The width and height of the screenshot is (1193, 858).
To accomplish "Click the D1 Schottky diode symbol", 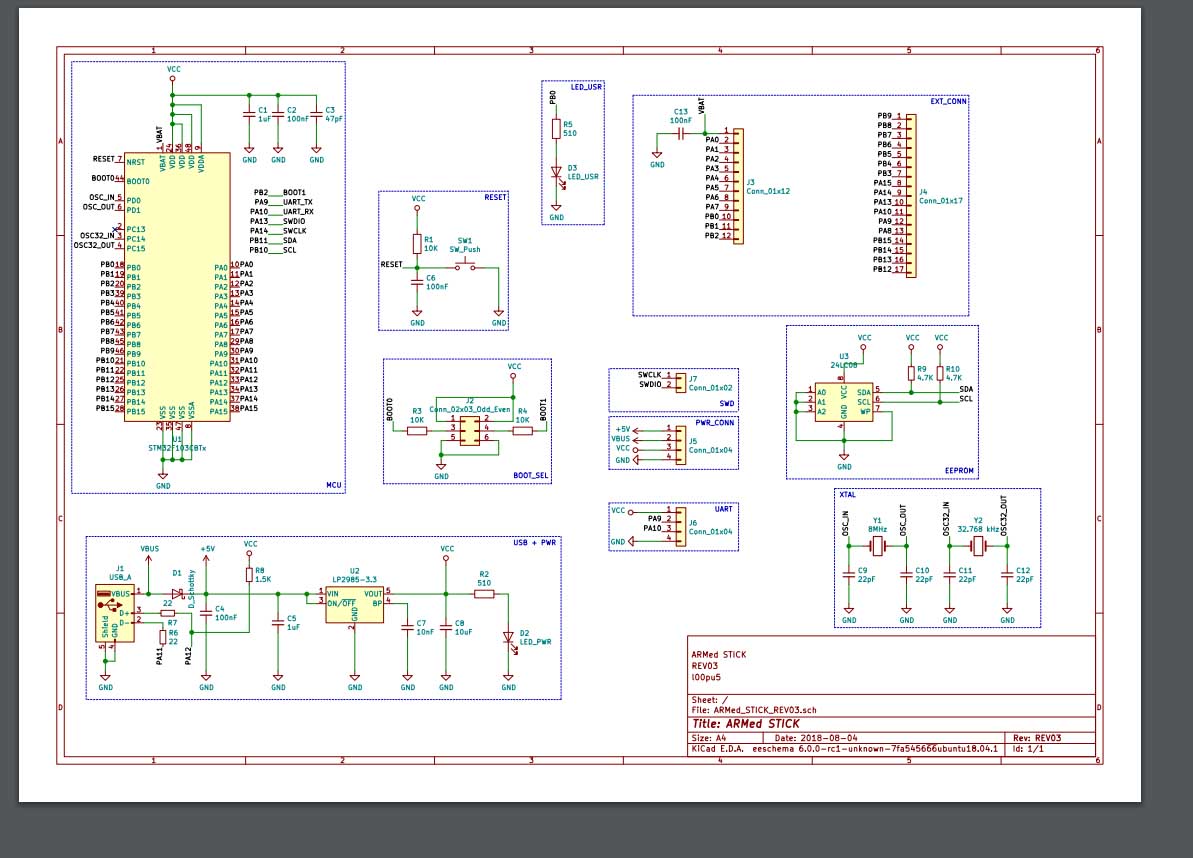I will (x=178, y=593).
